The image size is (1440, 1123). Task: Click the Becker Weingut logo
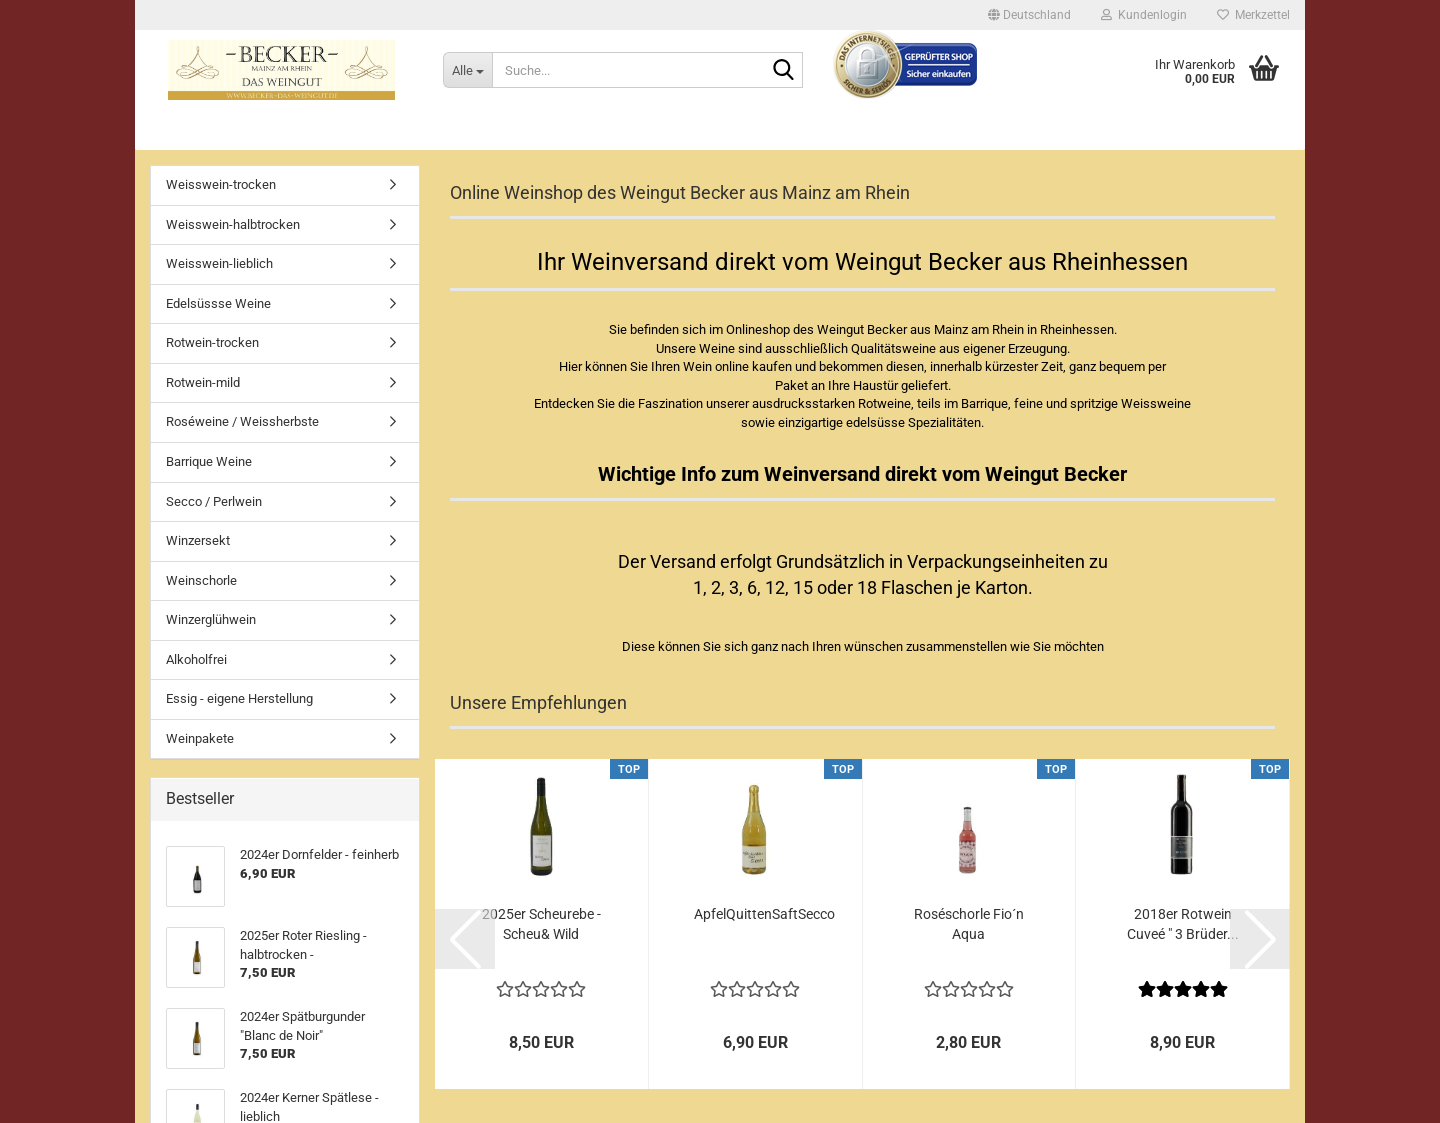pos(281,70)
